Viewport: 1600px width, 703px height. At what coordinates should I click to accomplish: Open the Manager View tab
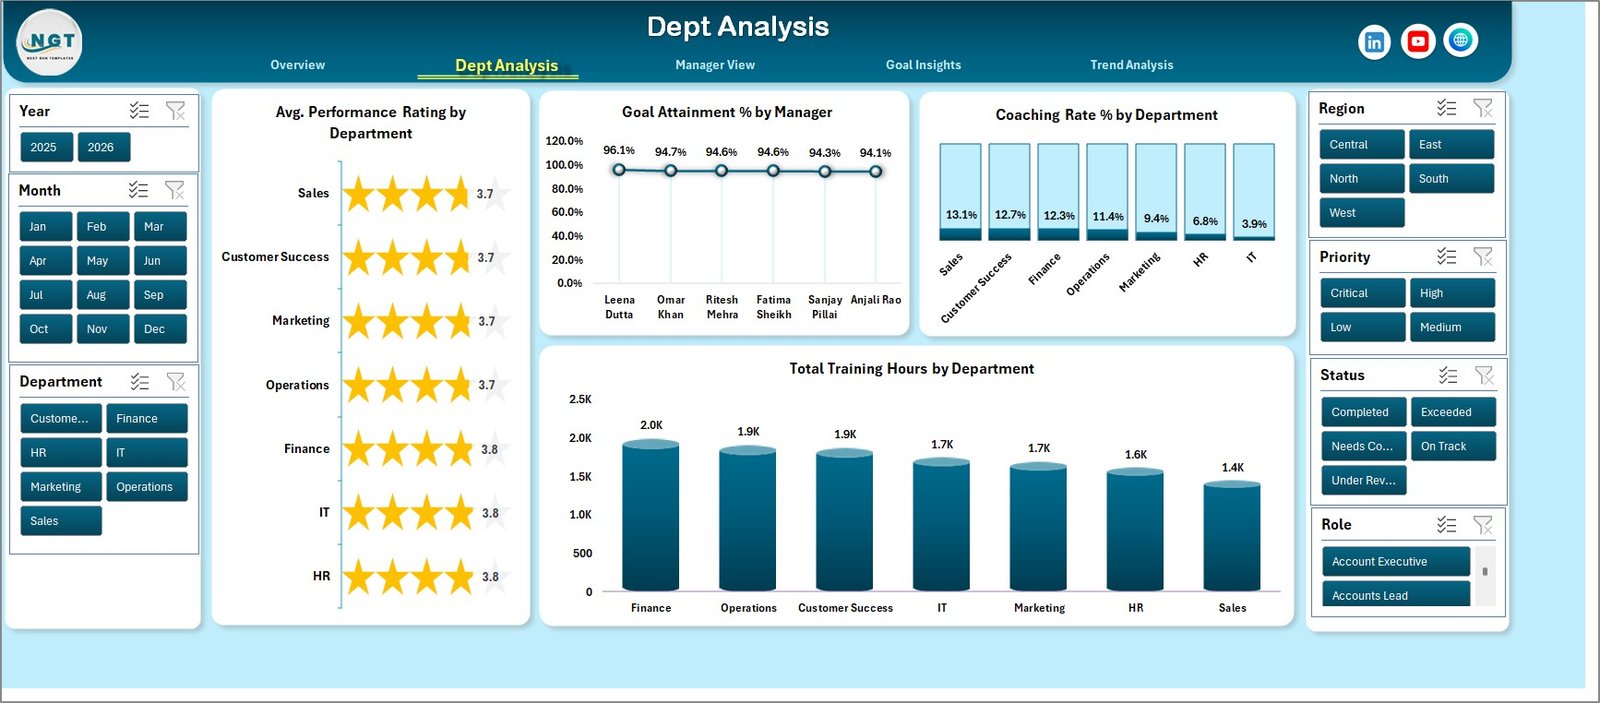(715, 65)
